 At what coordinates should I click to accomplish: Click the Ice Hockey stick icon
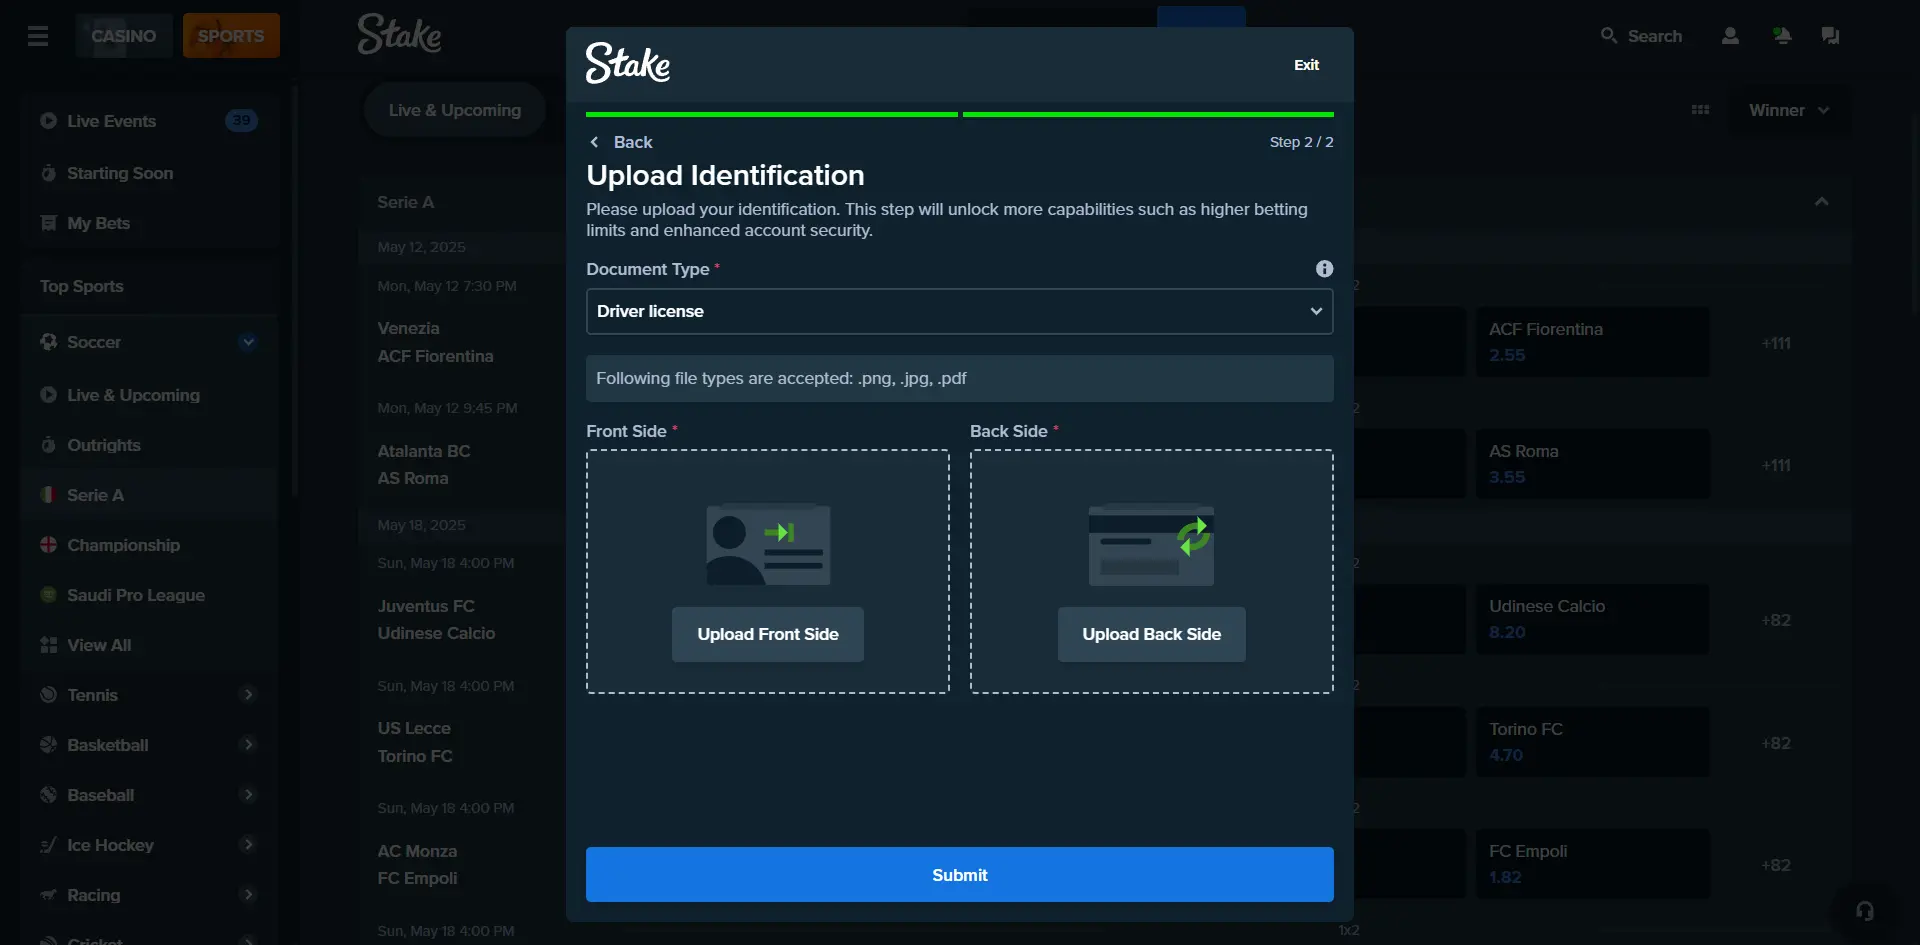coord(48,845)
